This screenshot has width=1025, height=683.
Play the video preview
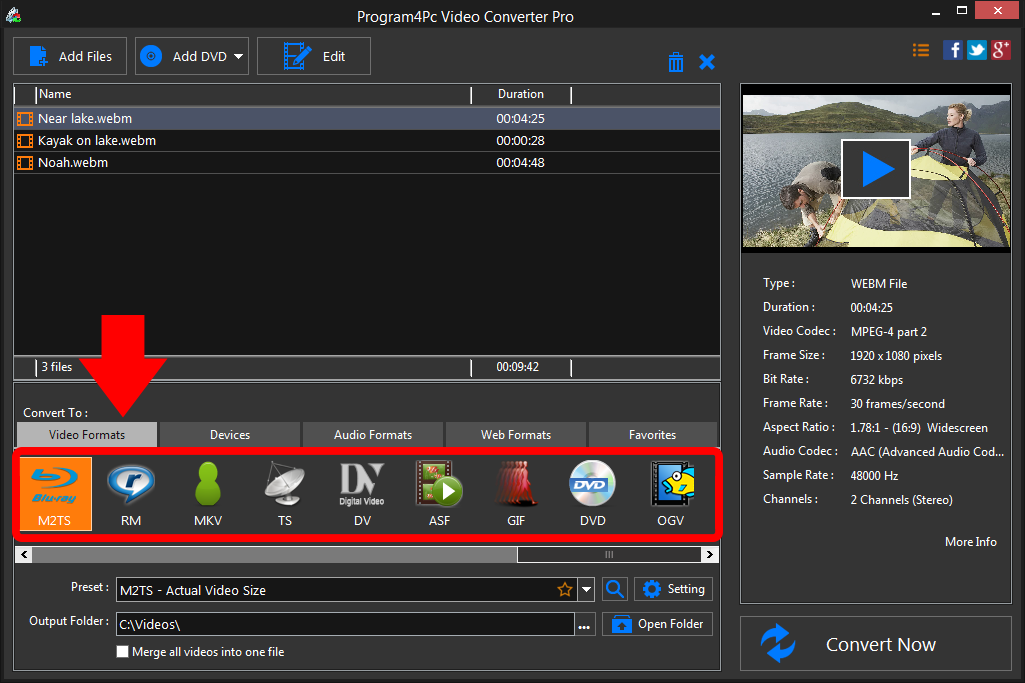tap(876, 168)
